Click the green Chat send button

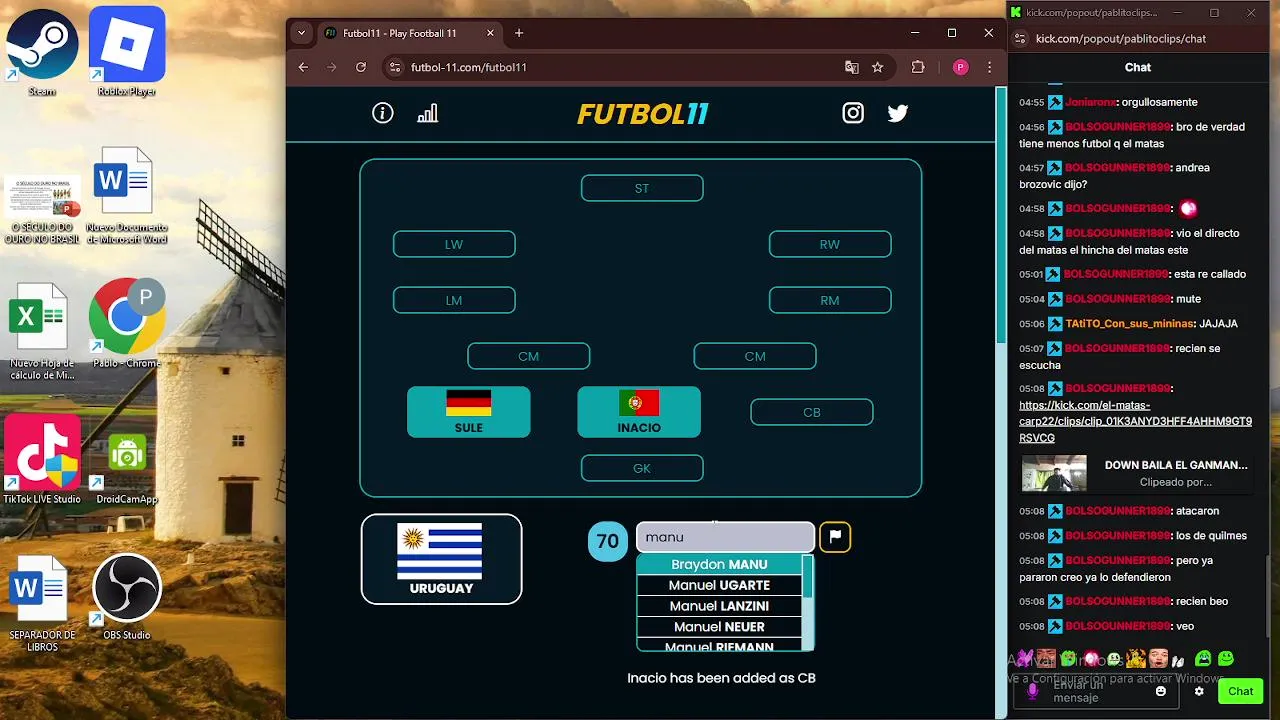[1241, 691]
